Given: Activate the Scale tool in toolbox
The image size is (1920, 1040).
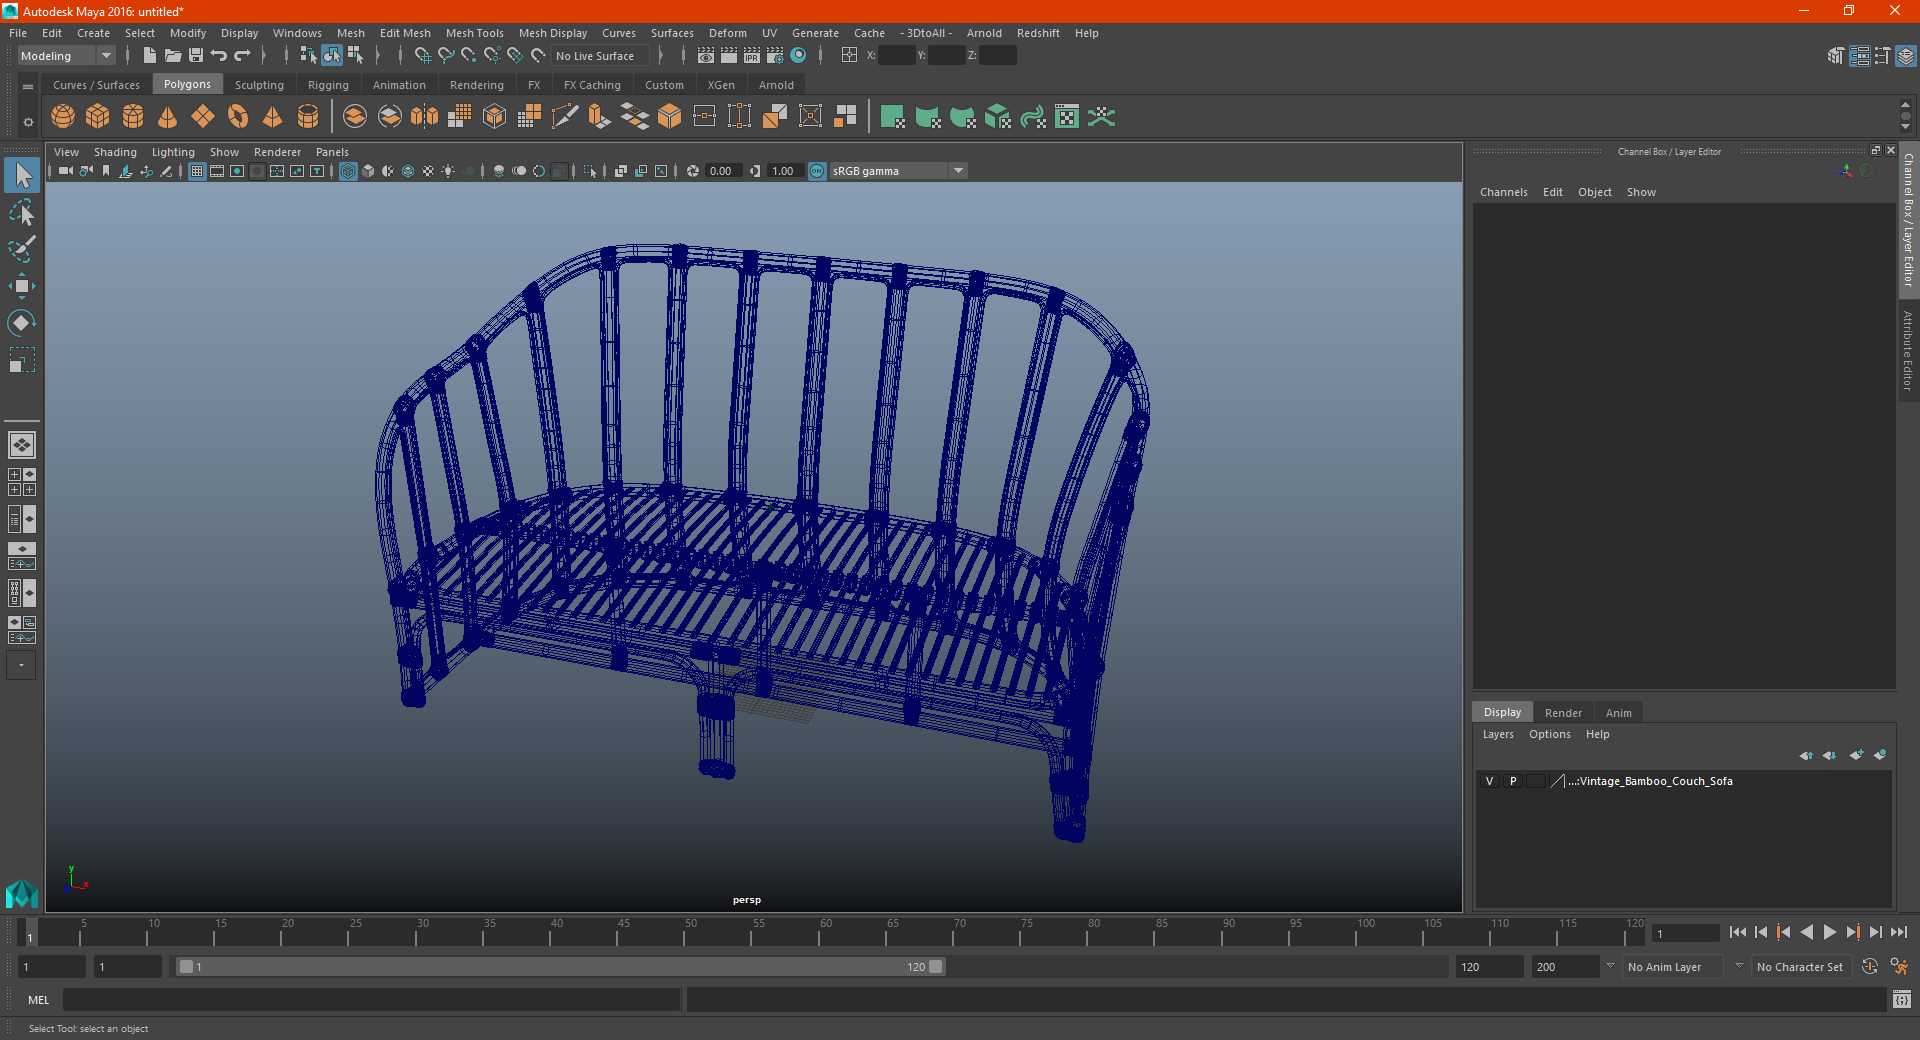Looking at the screenshot, I should 22,360.
